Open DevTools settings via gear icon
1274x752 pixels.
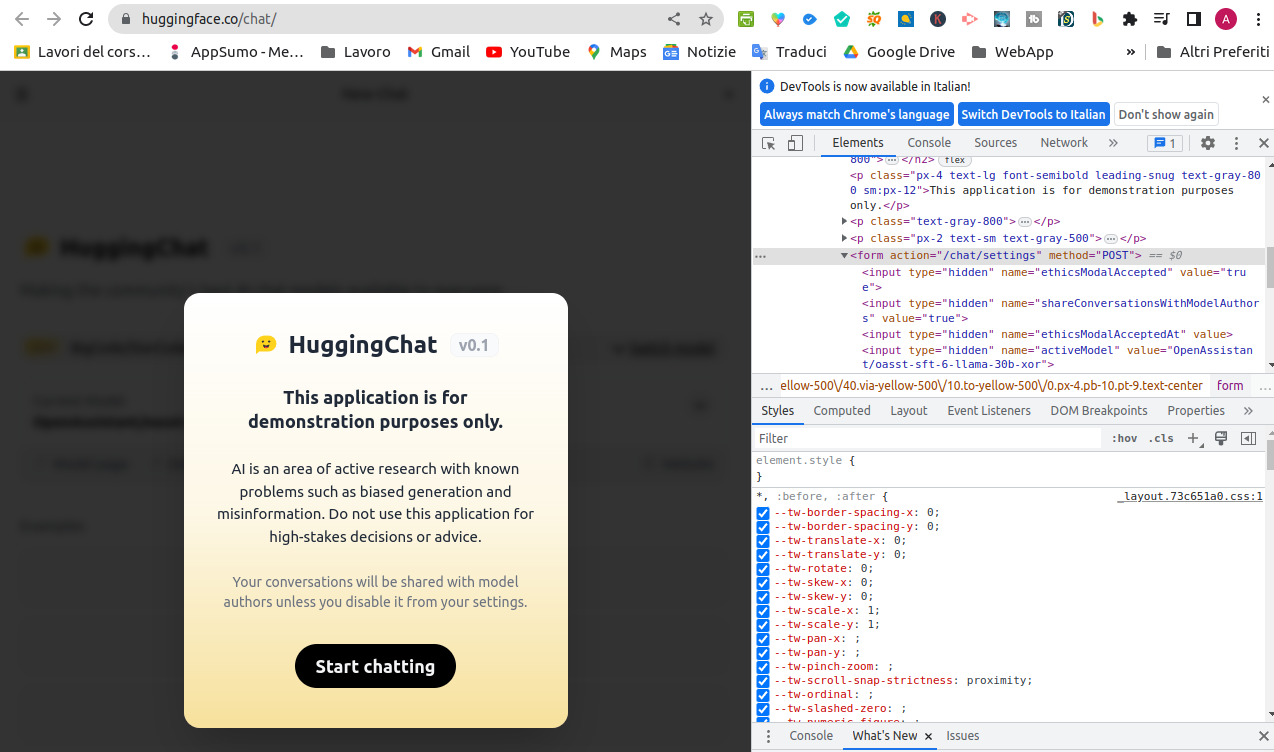coord(1208,143)
